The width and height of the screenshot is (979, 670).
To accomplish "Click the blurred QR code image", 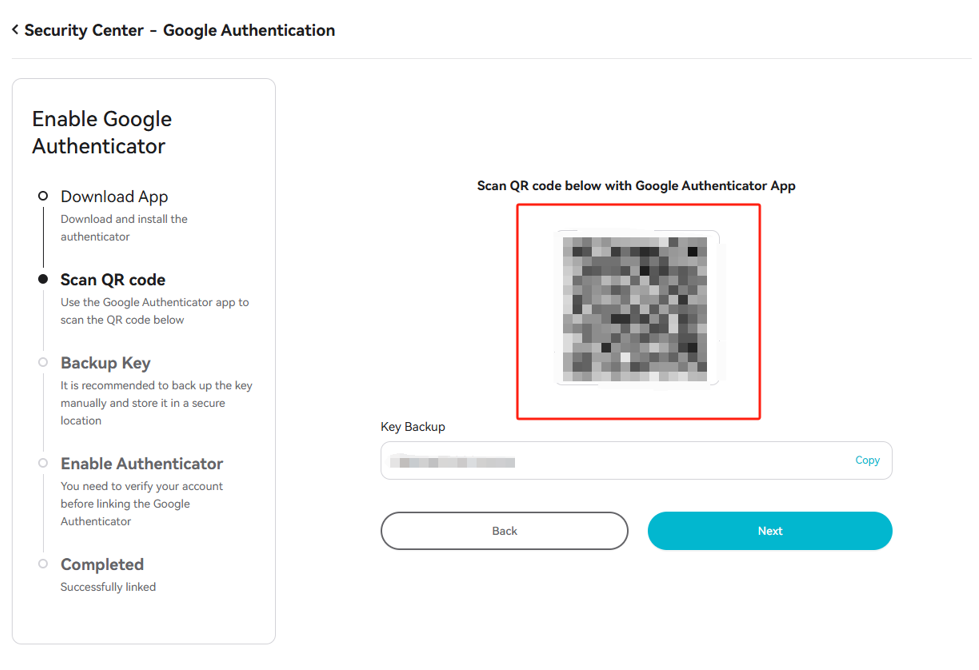I will point(636,308).
